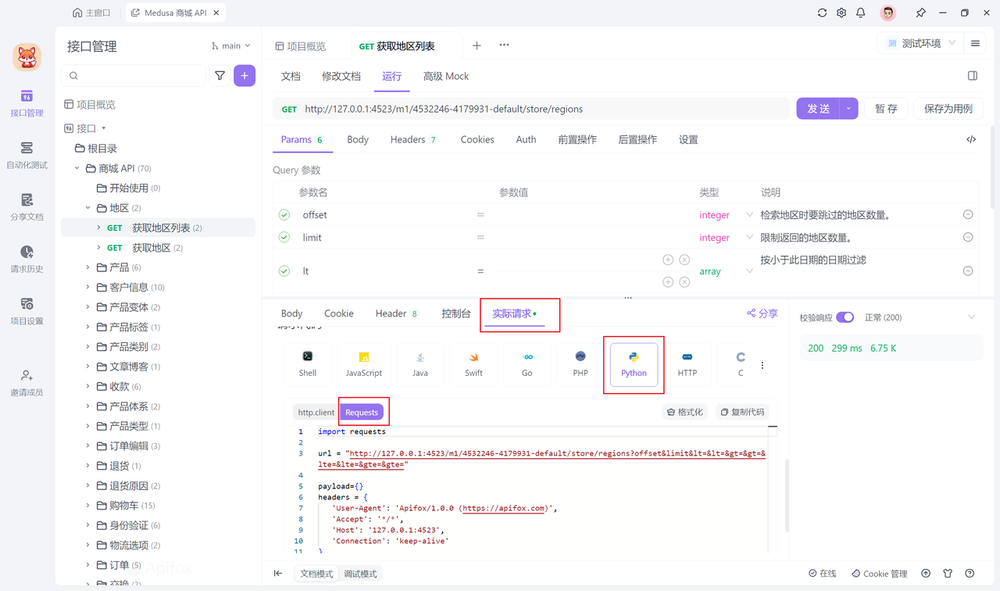View the 请求历史 panel
The image size is (1000, 591).
(x=27, y=256)
